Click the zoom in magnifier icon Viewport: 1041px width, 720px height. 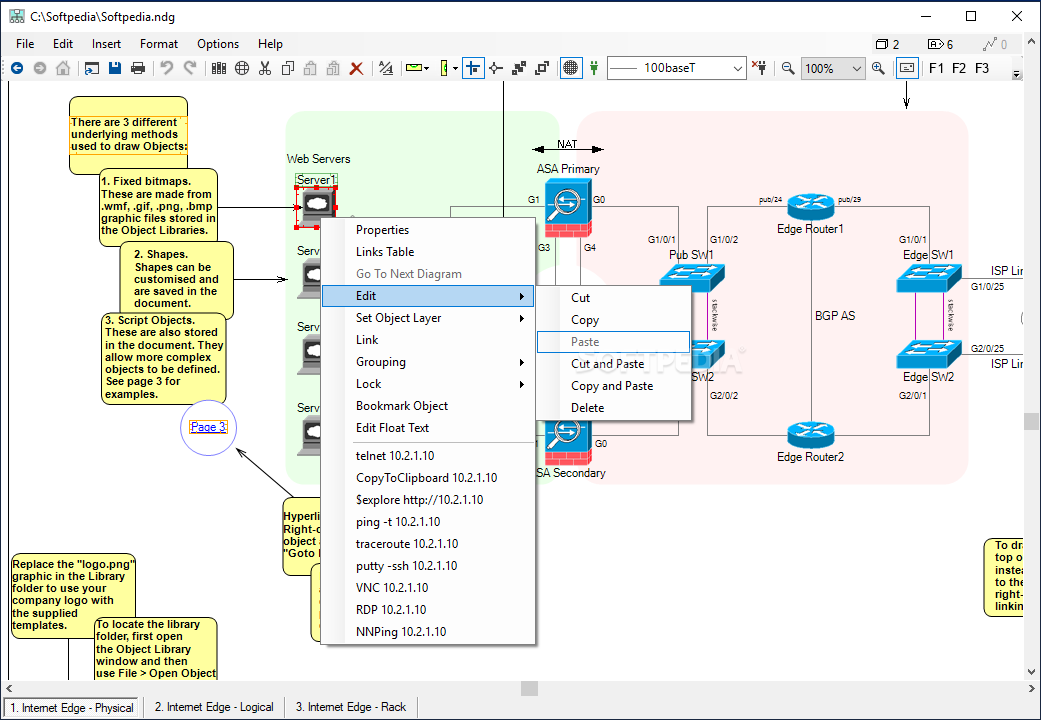pyautogui.click(x=878, y=68)
